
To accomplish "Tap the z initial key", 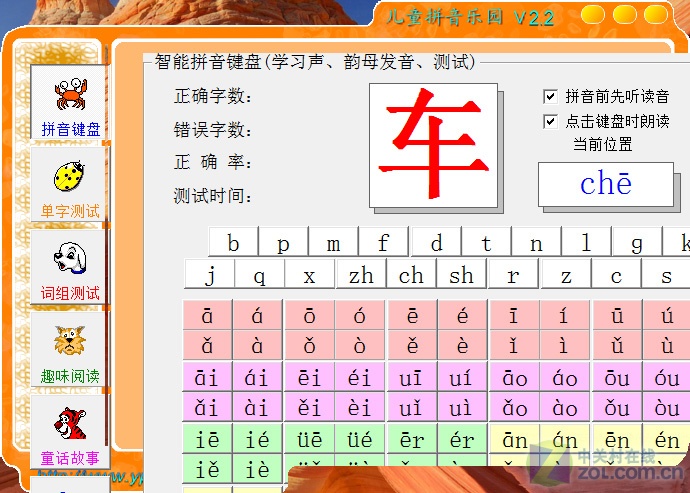I will 566,274.
